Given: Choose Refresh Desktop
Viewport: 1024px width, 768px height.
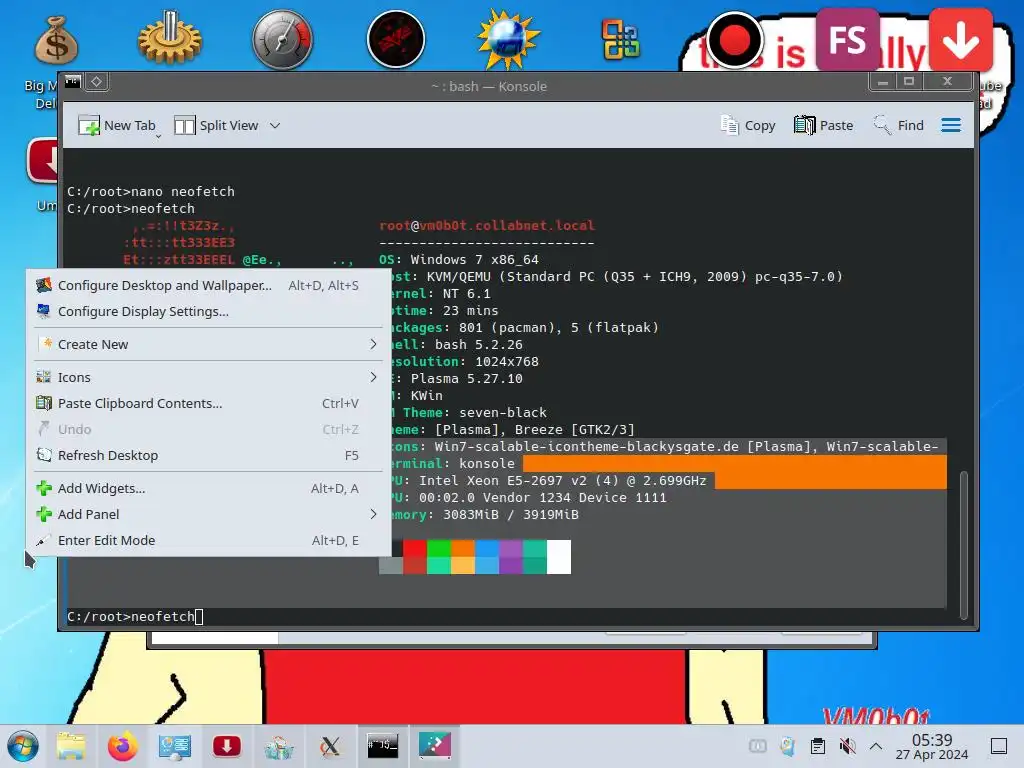Looking at the screenshot, I should click(208, 455).
